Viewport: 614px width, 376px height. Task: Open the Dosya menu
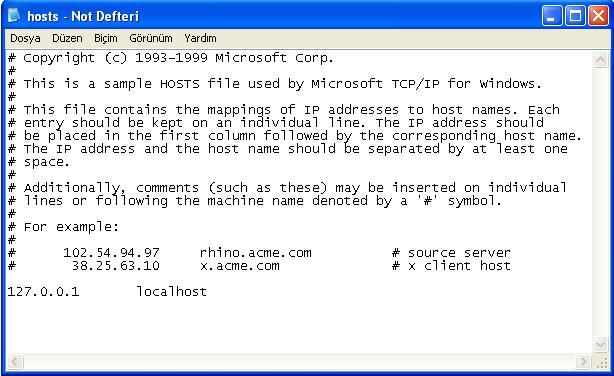click(25, 38)
